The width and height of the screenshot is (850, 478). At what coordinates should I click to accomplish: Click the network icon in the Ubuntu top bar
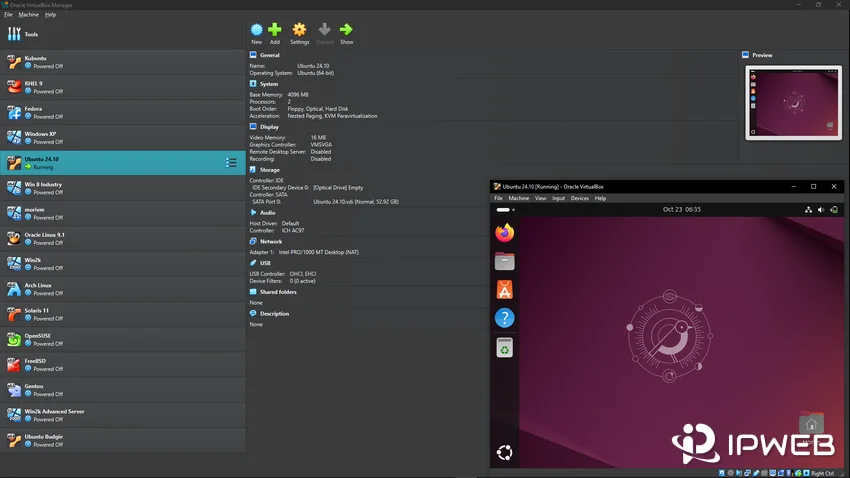[x=808, y=210]
